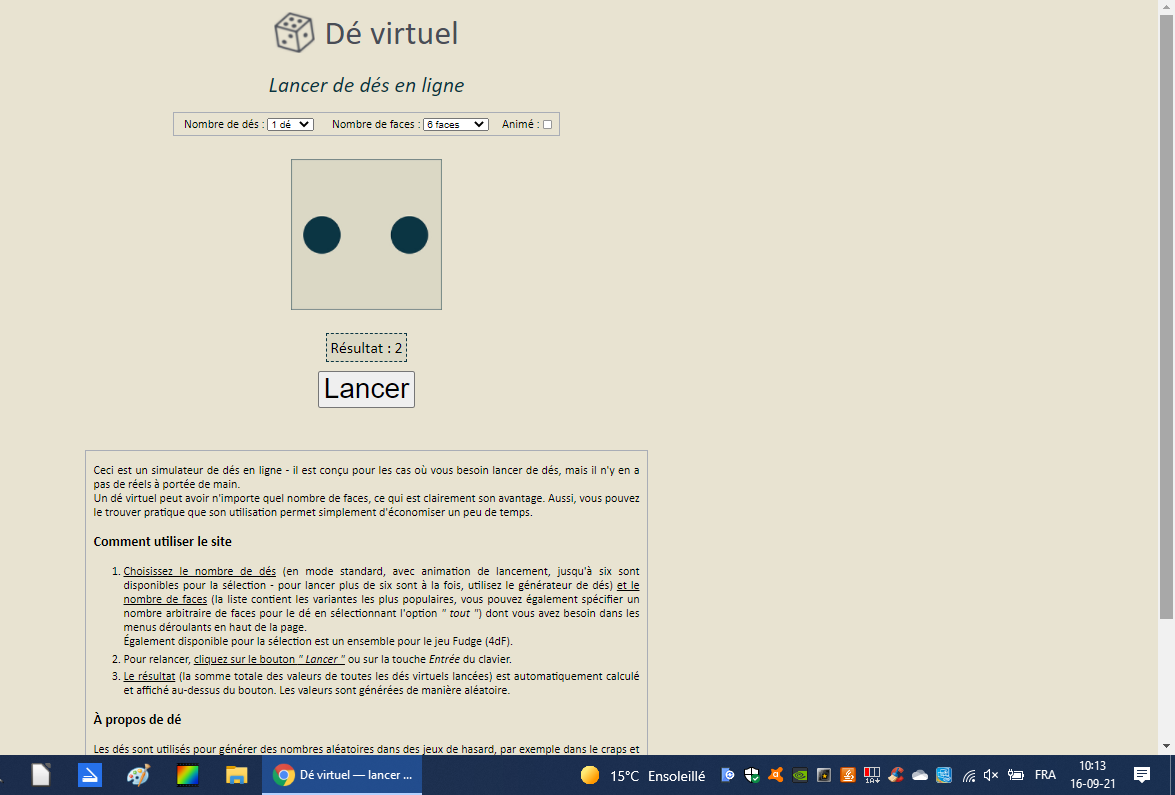Open Windows Security shield tray icon

[x=752, y=776]
